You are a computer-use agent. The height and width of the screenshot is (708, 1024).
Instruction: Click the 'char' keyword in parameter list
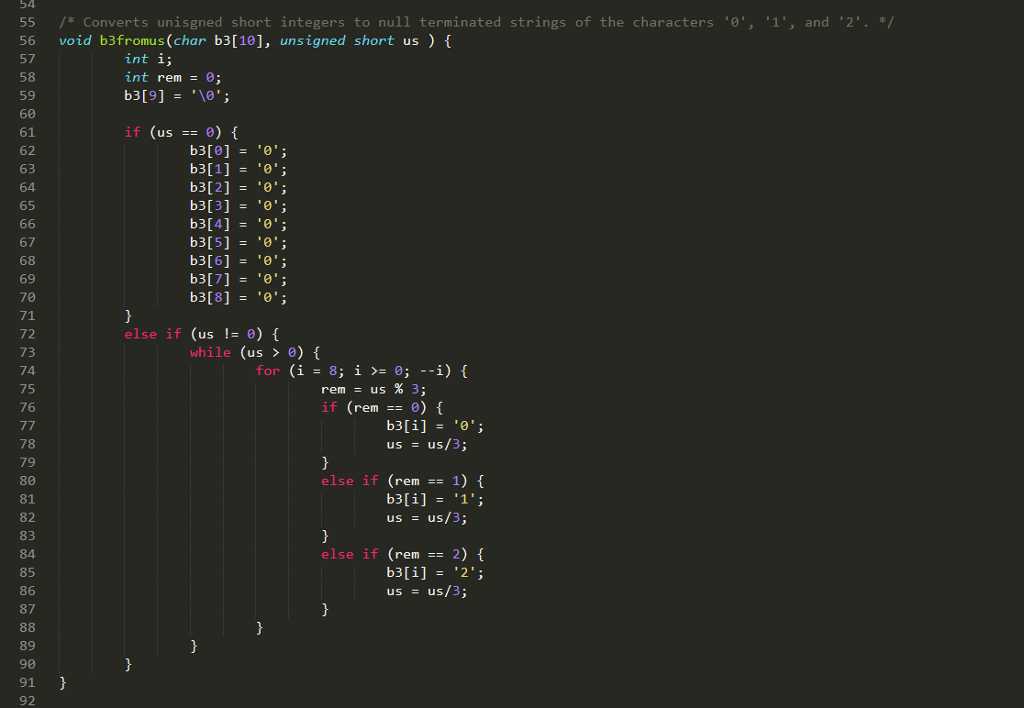189,40
